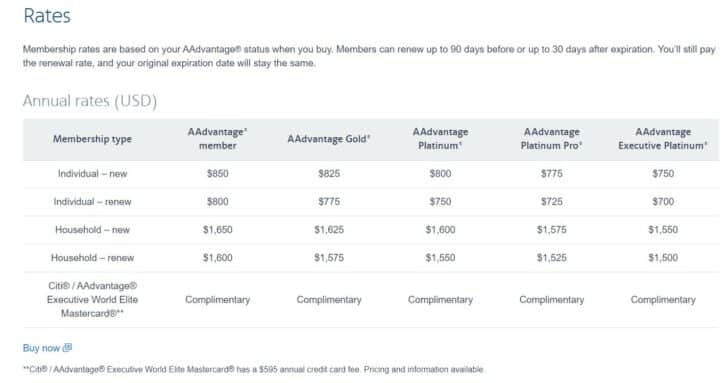Click the AAdvantage Platinum Pro column header
Image resolution: width=728 pixels, height=383 pixels.
[x=552, y=139]
